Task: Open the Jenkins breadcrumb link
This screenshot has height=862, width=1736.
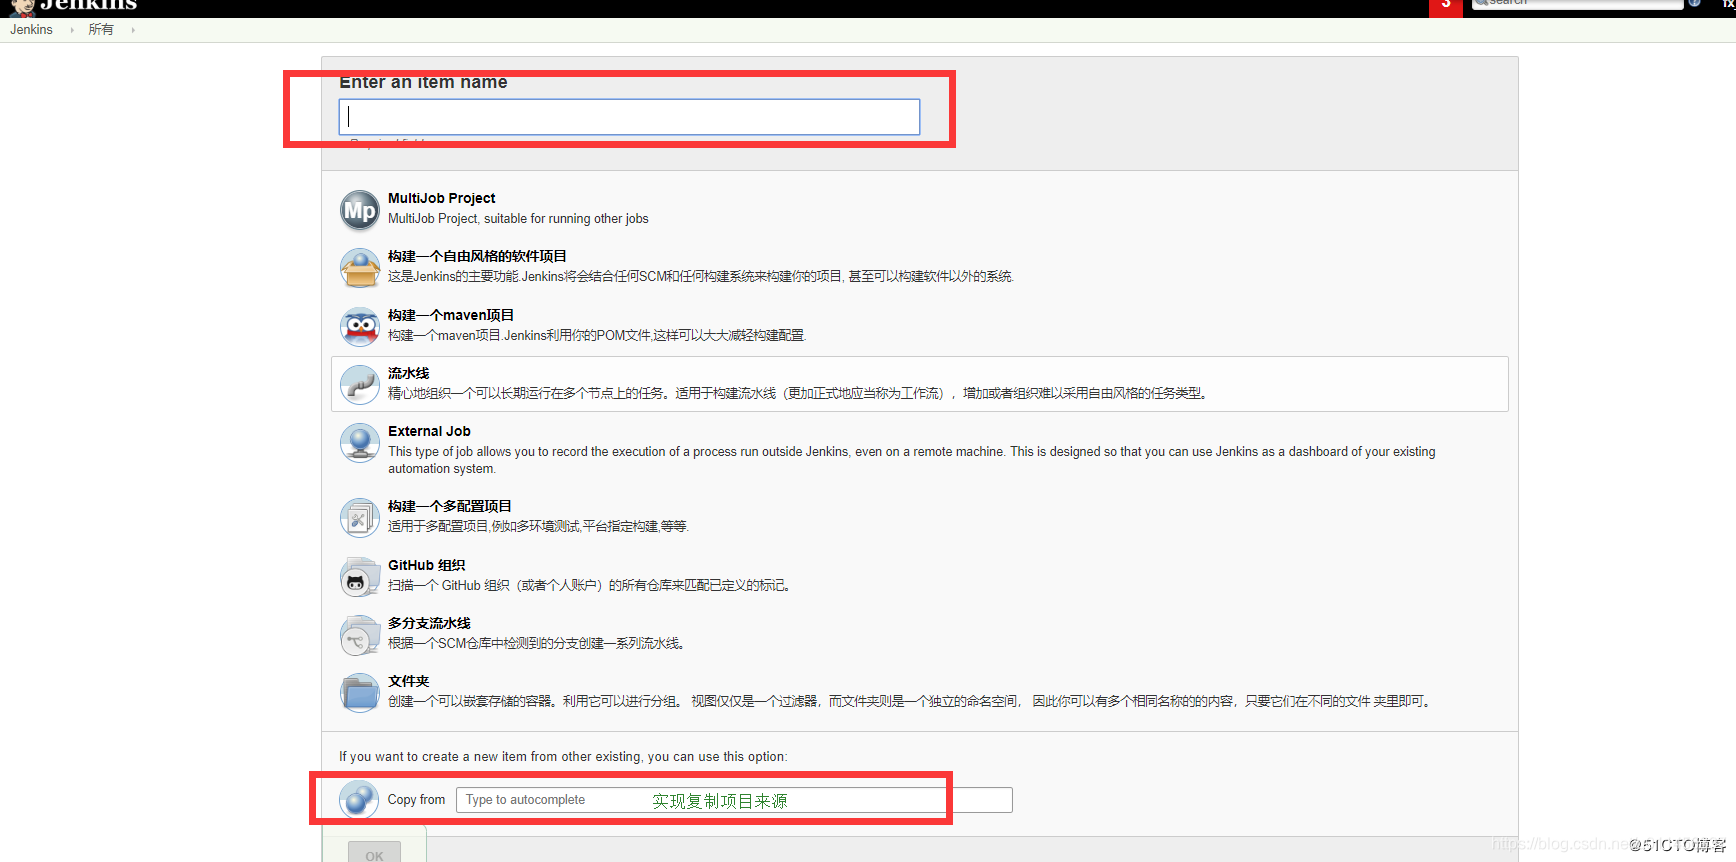Action: tap(31, 30)
